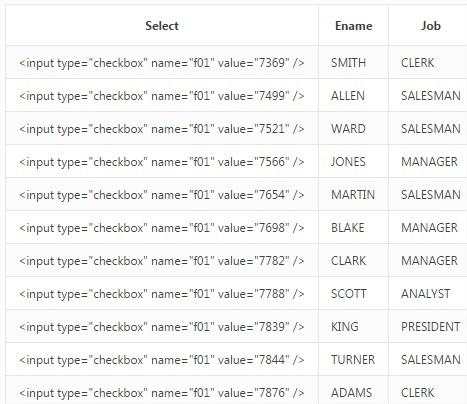Click the checkbox text for value 7521

162,129
